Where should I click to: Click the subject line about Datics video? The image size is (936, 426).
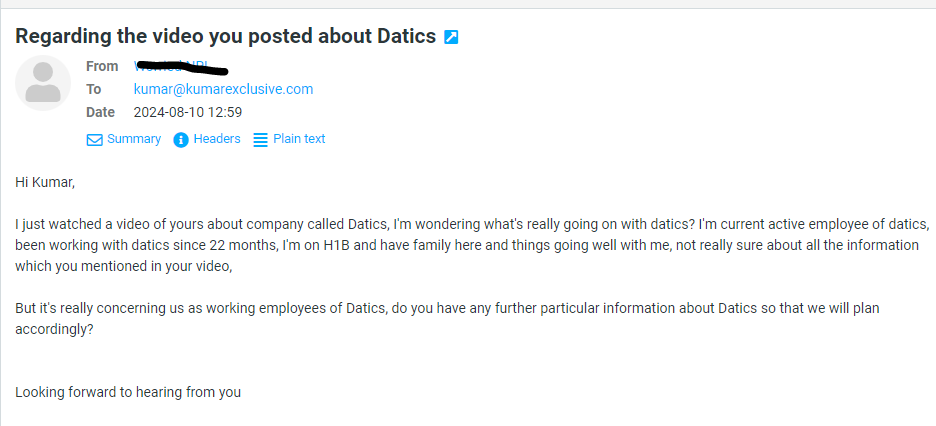pyautogui.click(x=225, y=37)
